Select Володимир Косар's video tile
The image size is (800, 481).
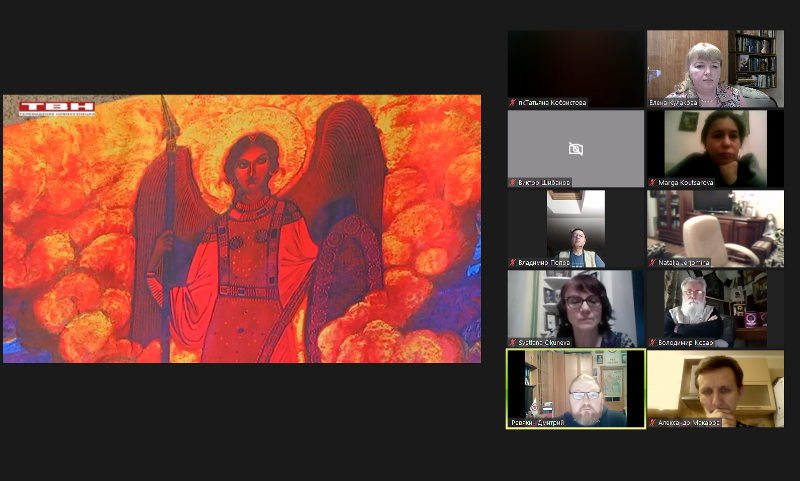pyautogui.click(x=715, y=309)
